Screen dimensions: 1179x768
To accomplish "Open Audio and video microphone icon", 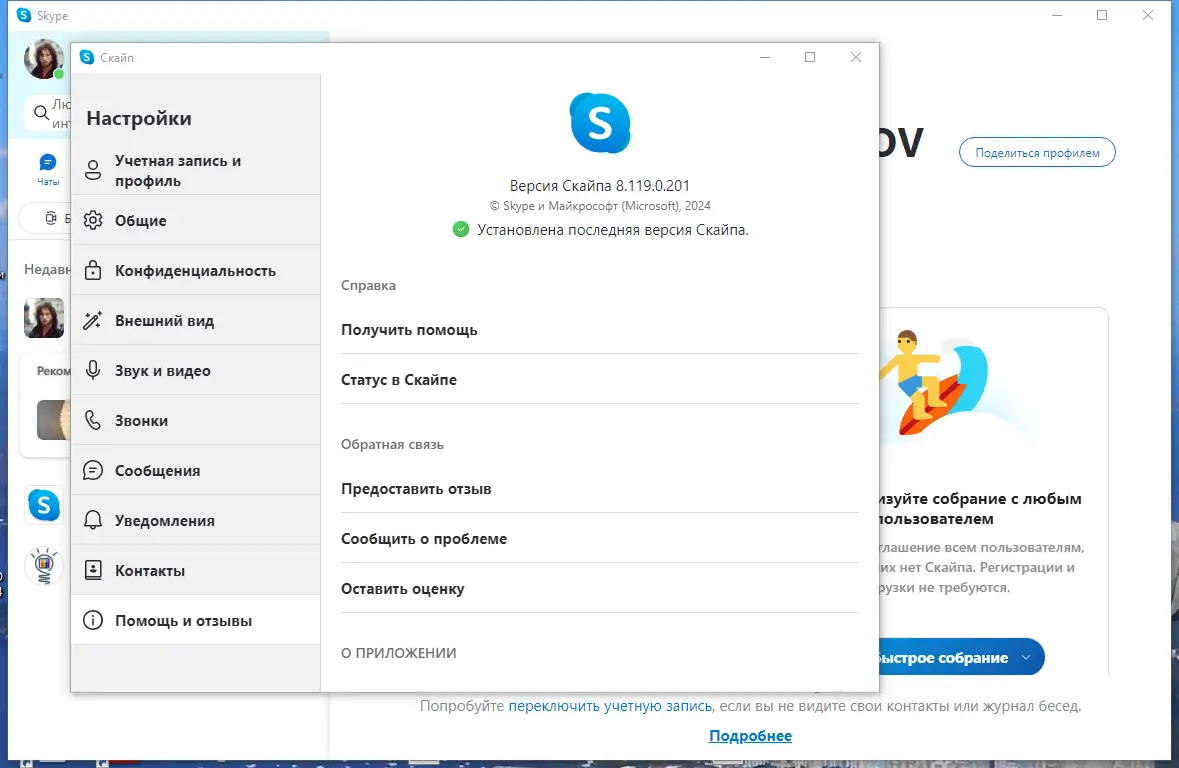I will (92, 370).
